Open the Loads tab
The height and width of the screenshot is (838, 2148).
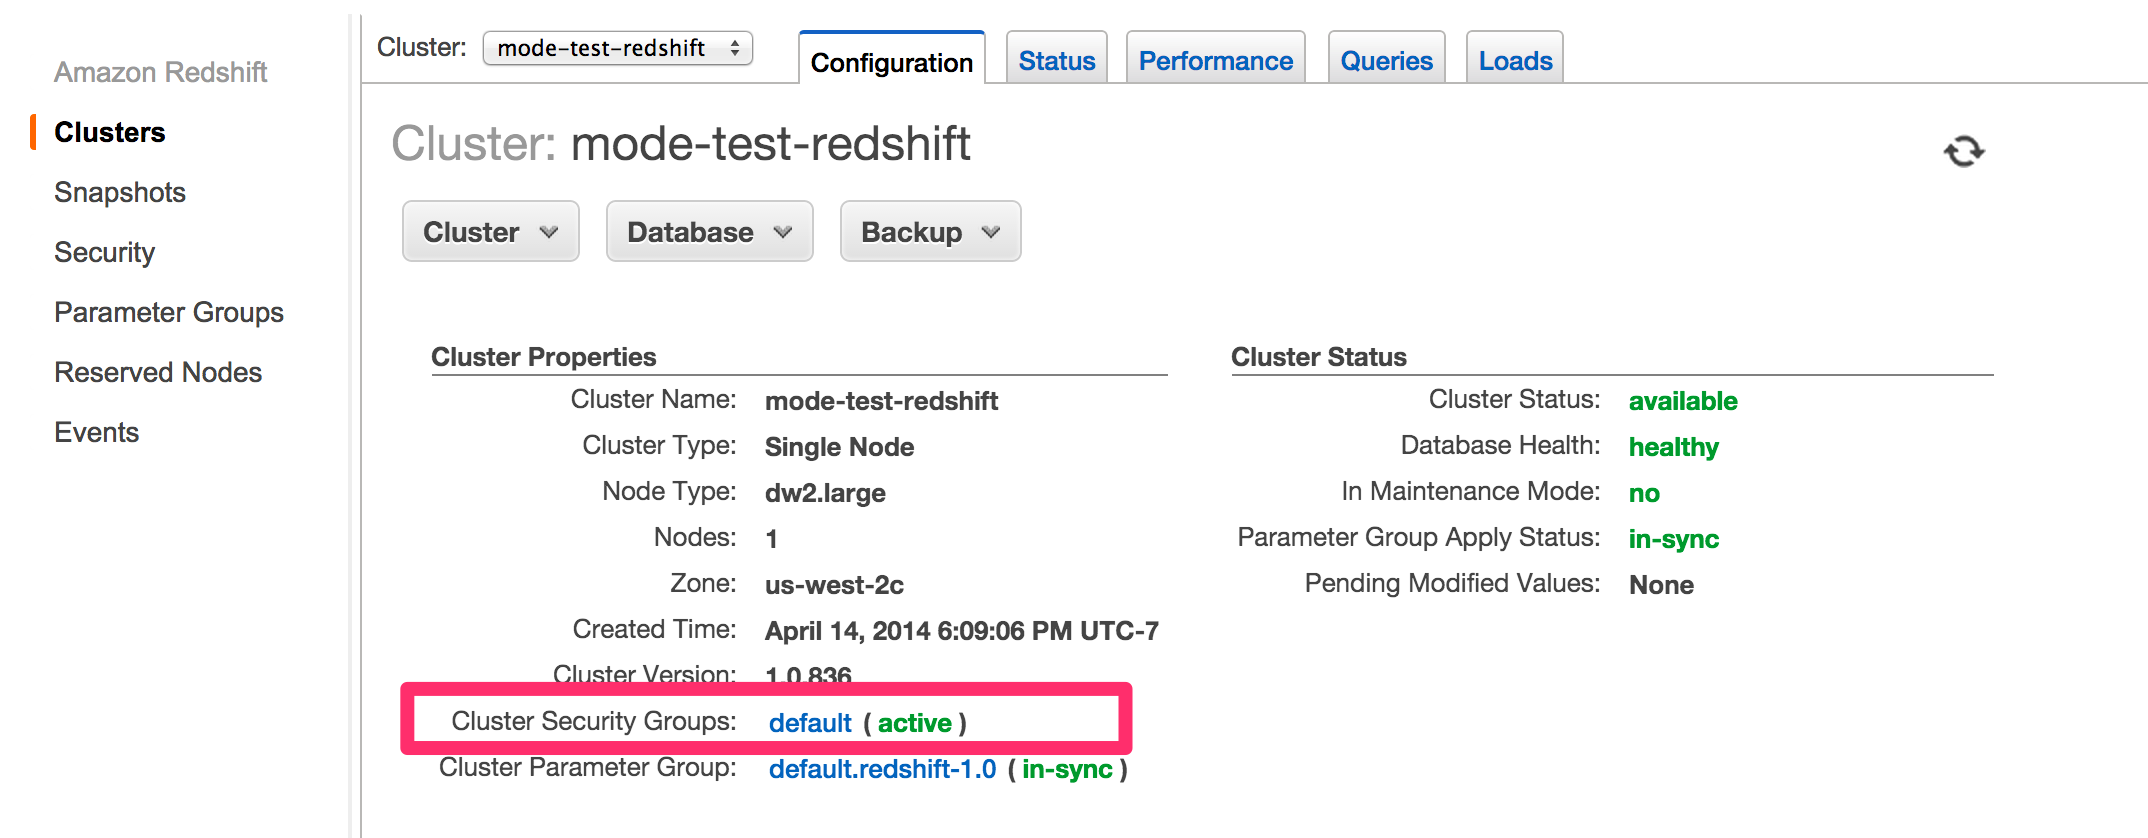(1514, 61)
